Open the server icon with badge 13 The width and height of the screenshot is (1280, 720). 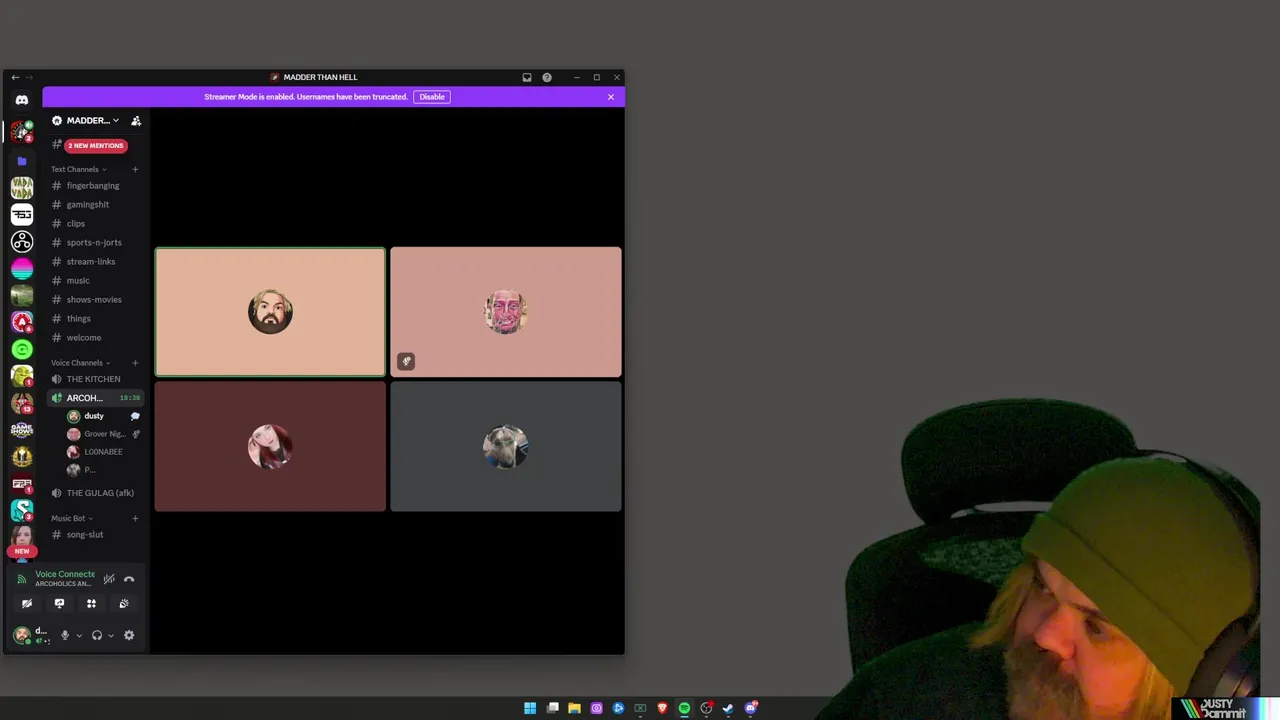pos(22,403)
